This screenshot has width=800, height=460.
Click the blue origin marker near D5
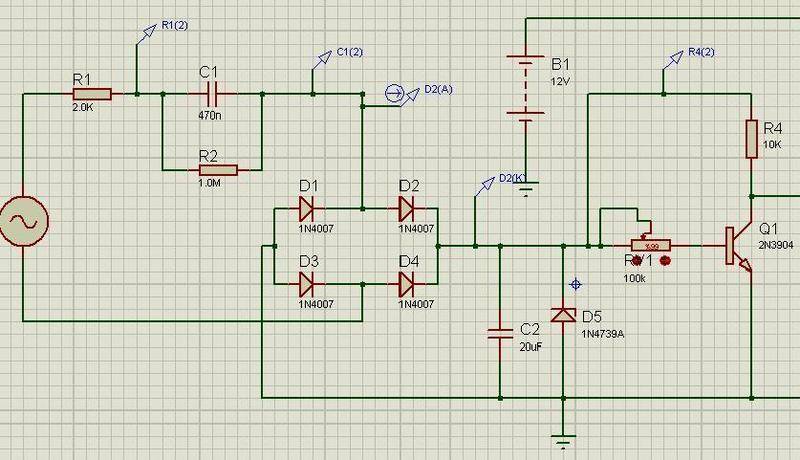[x=576, y=284]
